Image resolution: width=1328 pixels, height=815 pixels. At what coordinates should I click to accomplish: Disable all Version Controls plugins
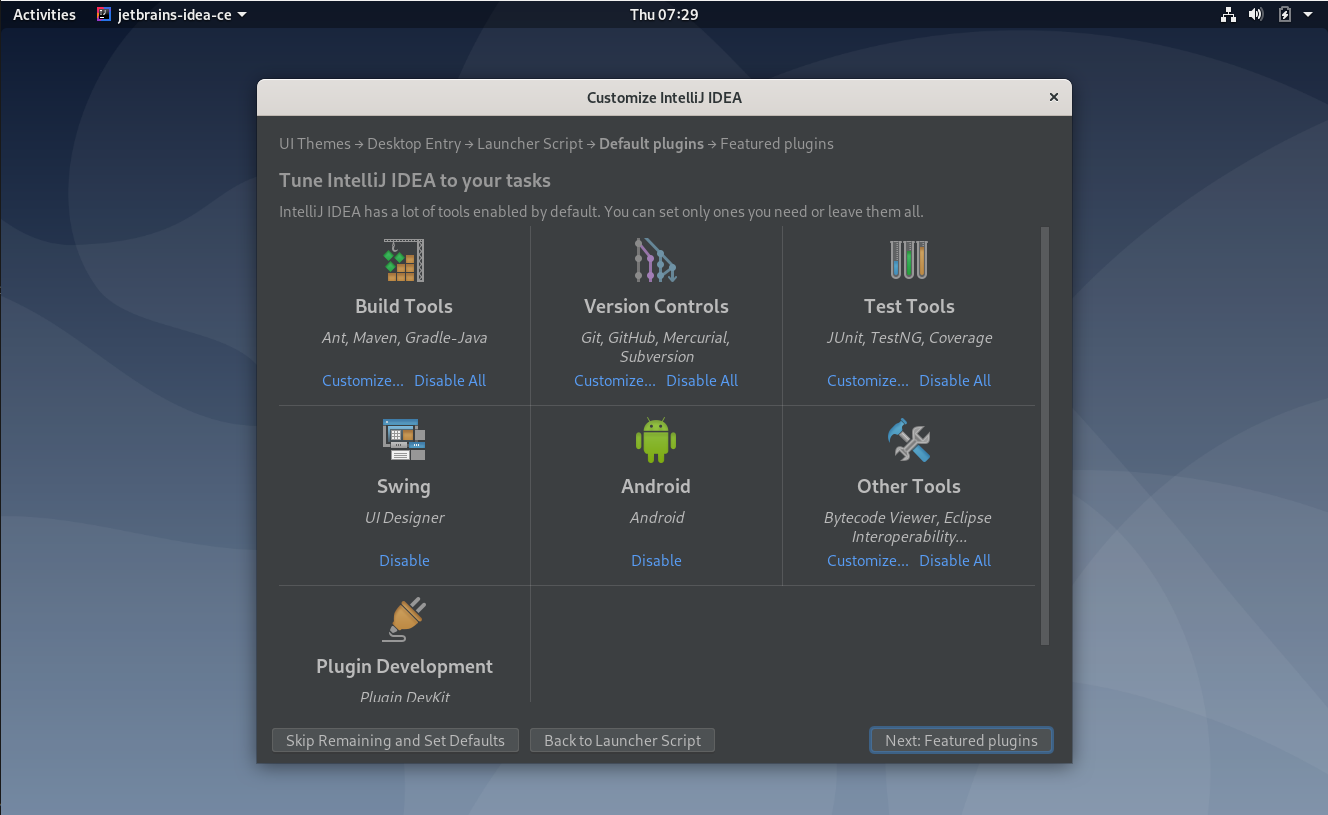[x=702, y=380]
